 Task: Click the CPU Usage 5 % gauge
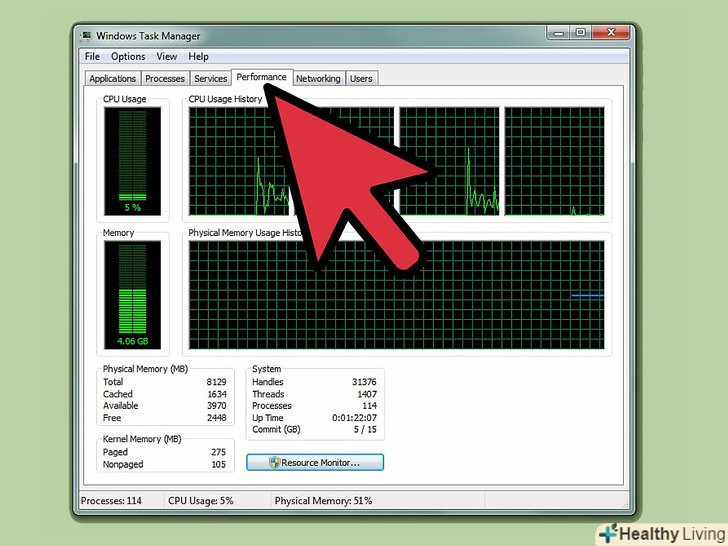pyautogui.click(x=132, y=161)
